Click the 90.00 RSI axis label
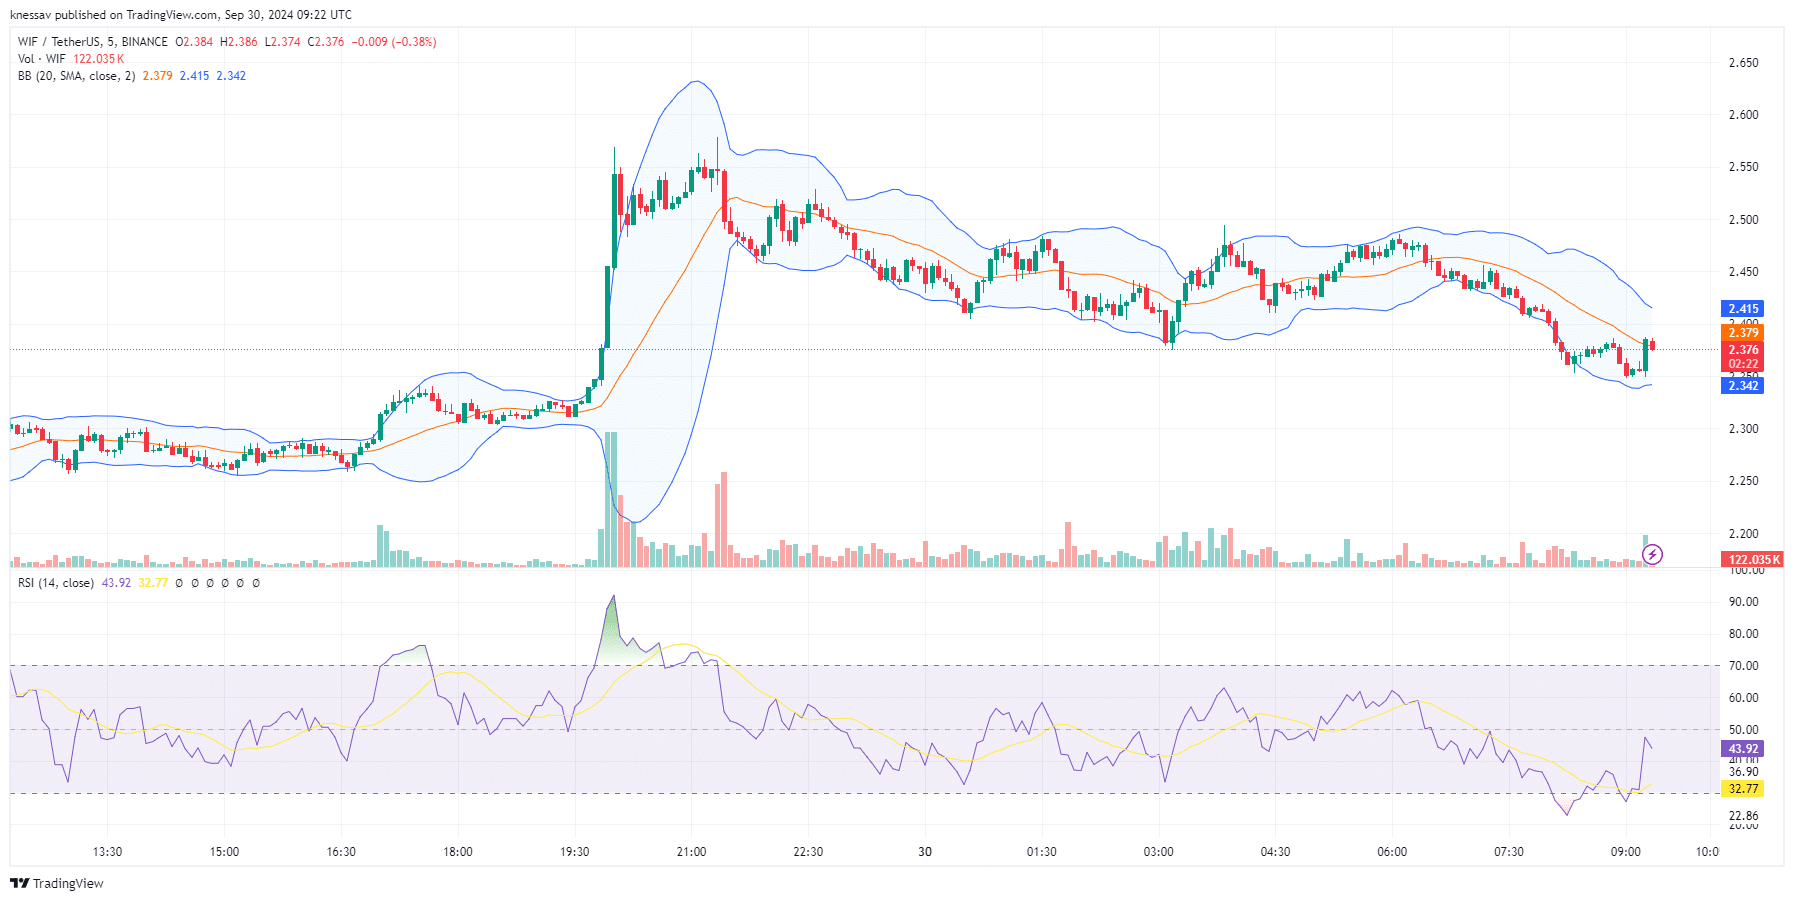Viewport: 1794px width, 901px height. [x=1743, y=602]
